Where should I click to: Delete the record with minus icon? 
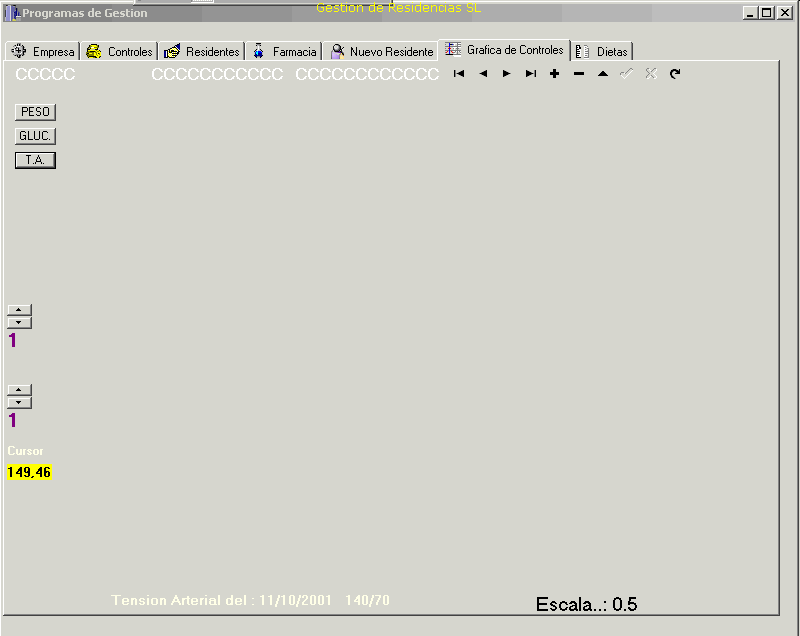click(579, 74)
